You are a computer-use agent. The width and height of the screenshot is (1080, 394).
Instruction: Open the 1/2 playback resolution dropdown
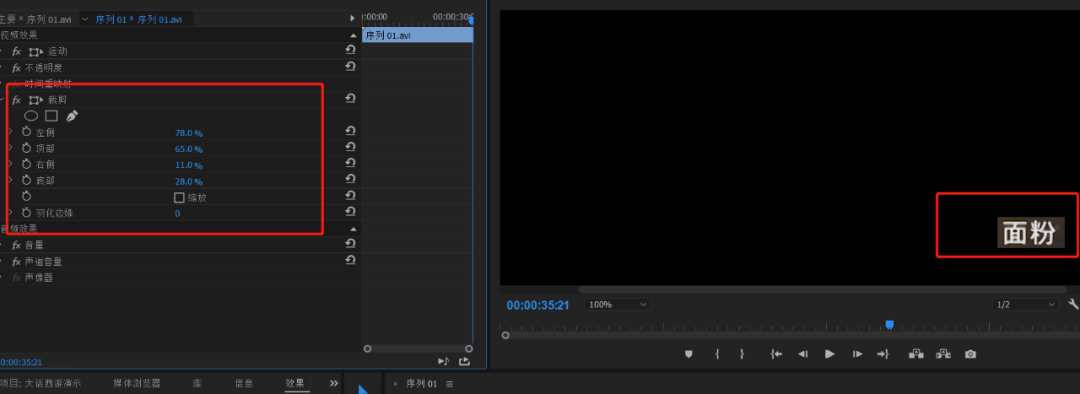pyautogui.click(x=1025, y=304)
